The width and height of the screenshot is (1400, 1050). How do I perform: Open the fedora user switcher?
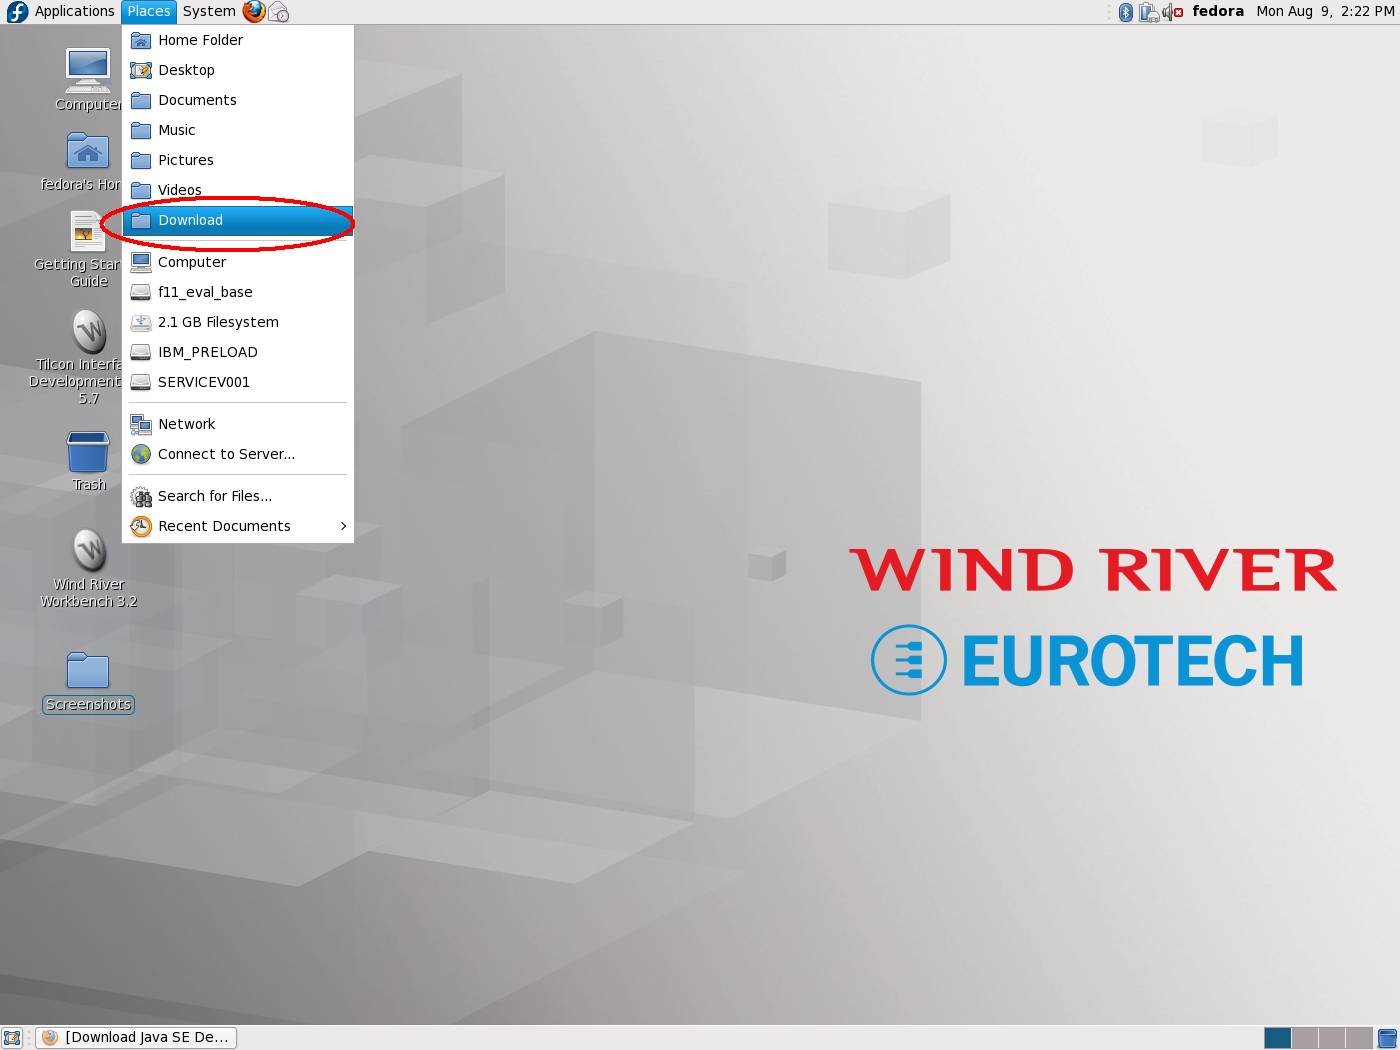pos(1218,11)
